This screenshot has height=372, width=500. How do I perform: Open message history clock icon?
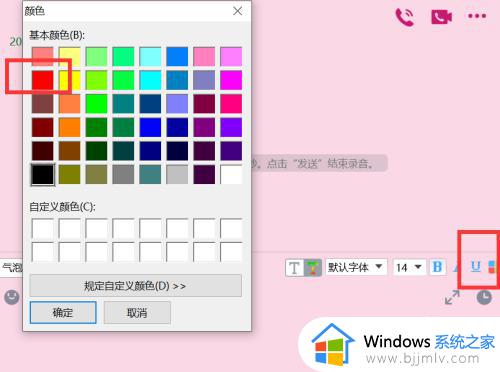tap(484, 297)
